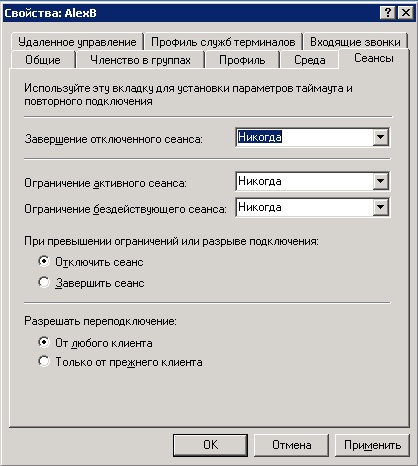
Task: Open Профиль служб терминалов tab
Action: click(x=223, y=42)
